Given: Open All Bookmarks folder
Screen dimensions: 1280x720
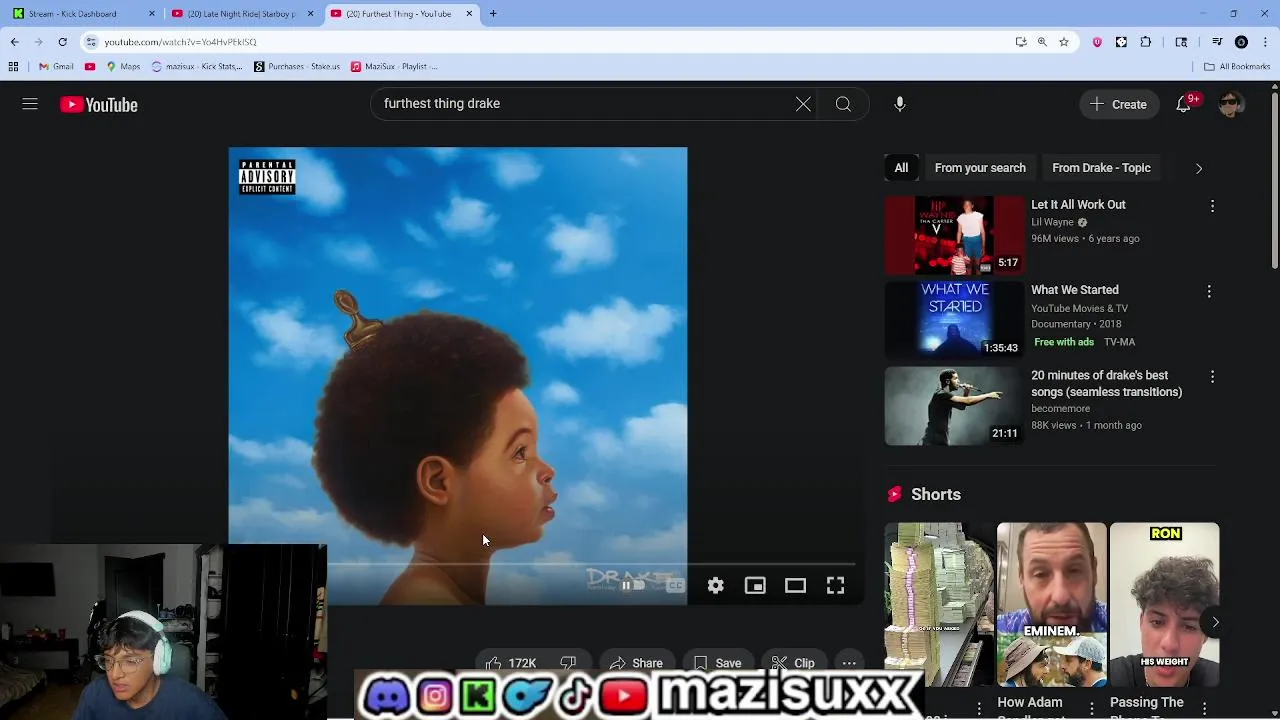Looking at the screenshot, I should point(1237,66).
